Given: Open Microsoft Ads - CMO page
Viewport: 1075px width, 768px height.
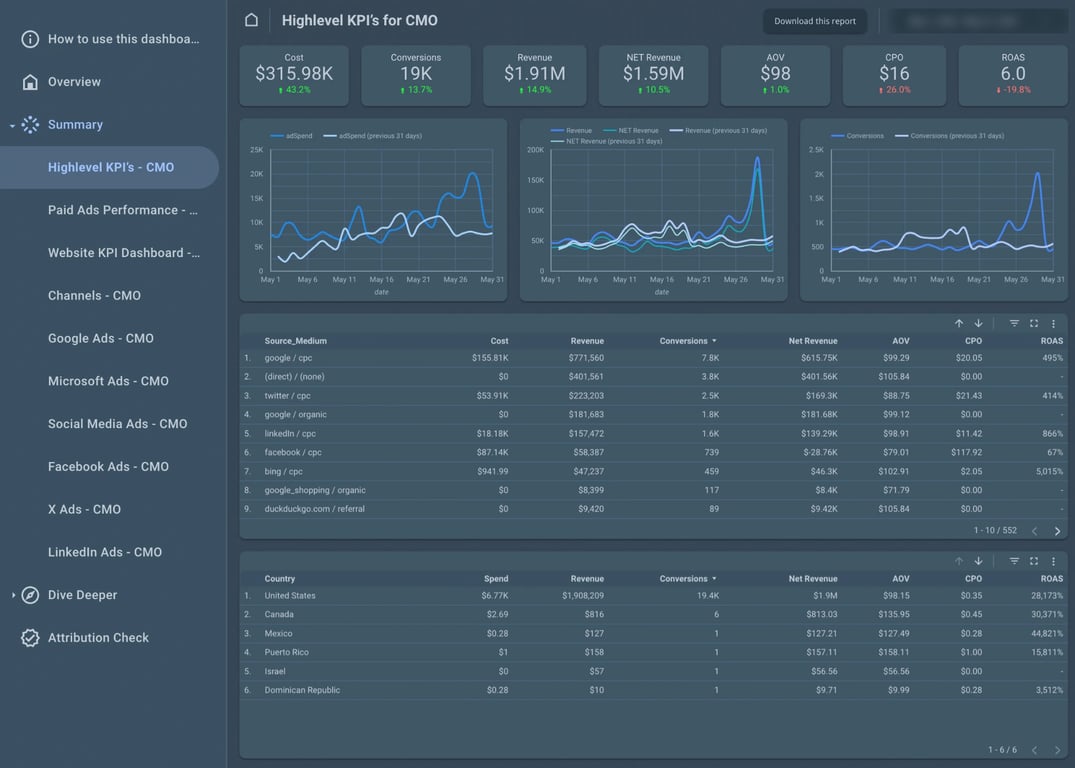Looking at the screenshot, I should [108, 381].
